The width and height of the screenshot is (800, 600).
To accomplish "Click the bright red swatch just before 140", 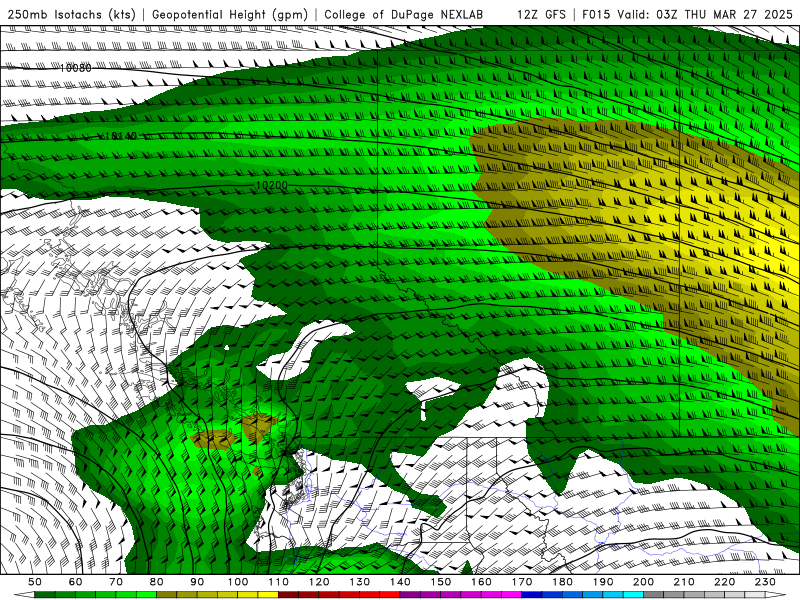I will (x=390, y=595).
